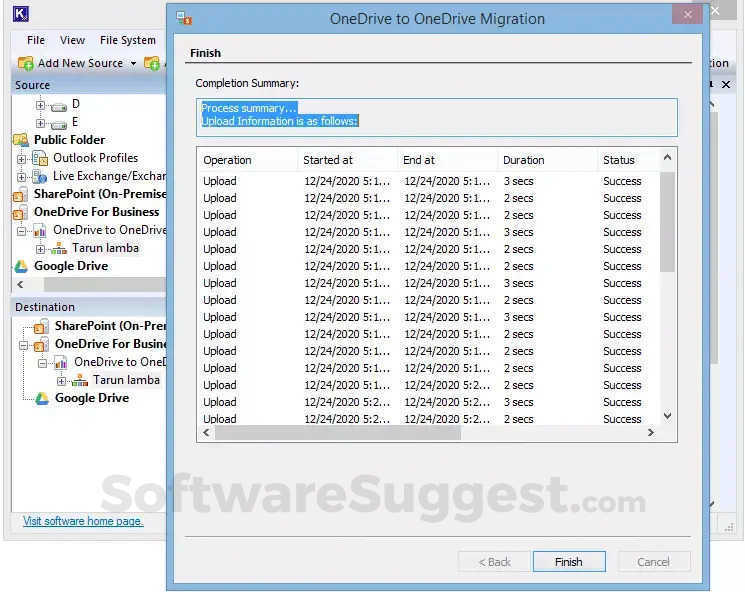Viewport: 745px width, 592px height.
Task: Click the results table scroll-up arrow
Action: (667, 157)
